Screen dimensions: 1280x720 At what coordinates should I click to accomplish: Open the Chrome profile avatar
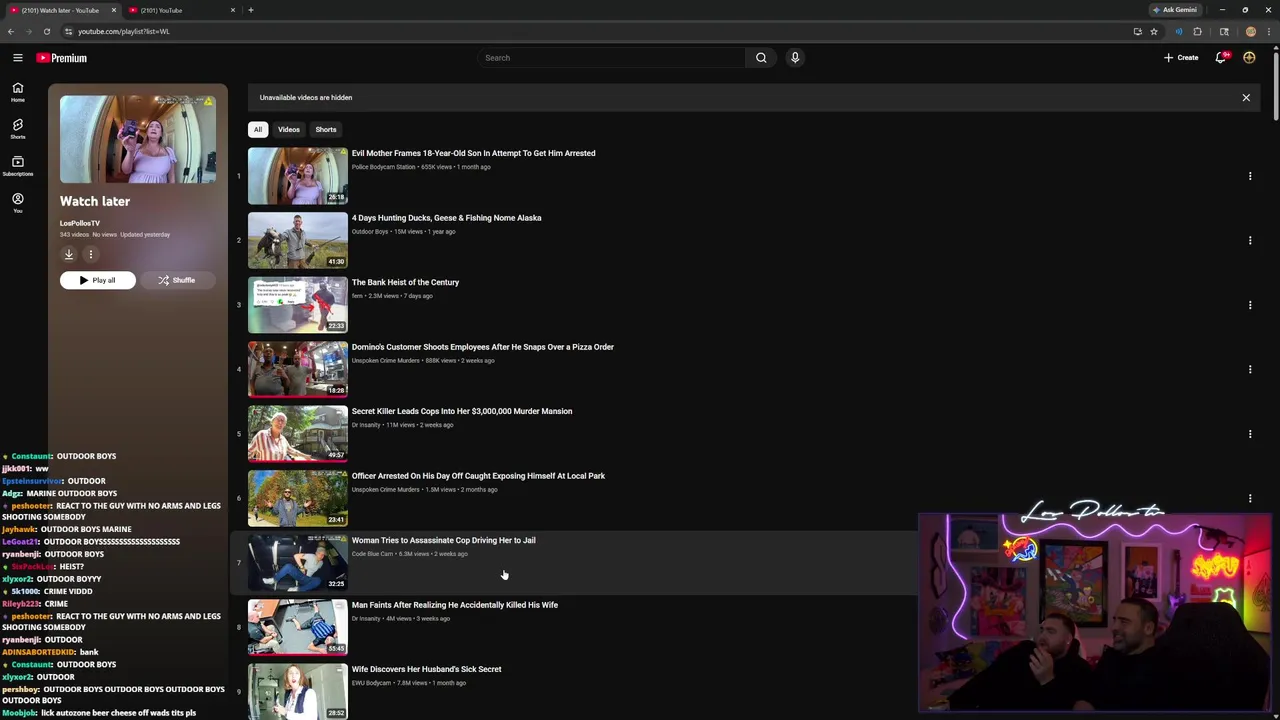(1250, 31)
